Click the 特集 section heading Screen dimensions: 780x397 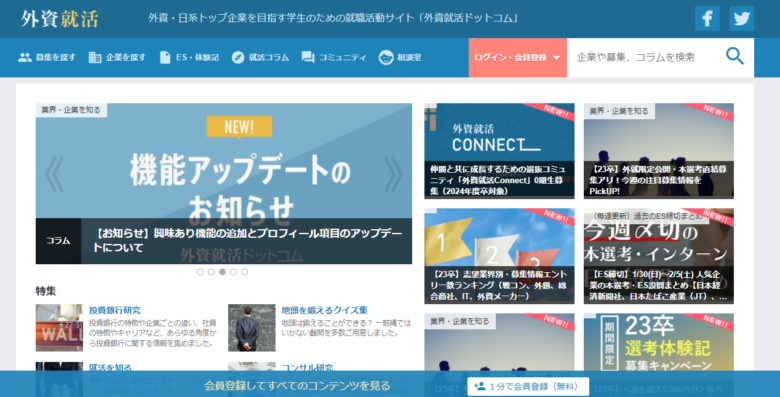pyautogui.click(x=46, y=291)
